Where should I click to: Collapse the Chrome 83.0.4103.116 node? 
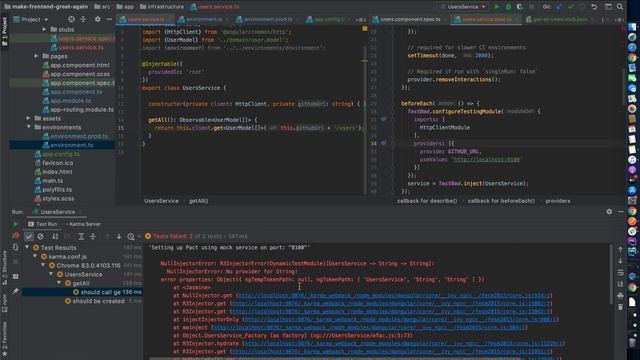click(x=43, y=265)
